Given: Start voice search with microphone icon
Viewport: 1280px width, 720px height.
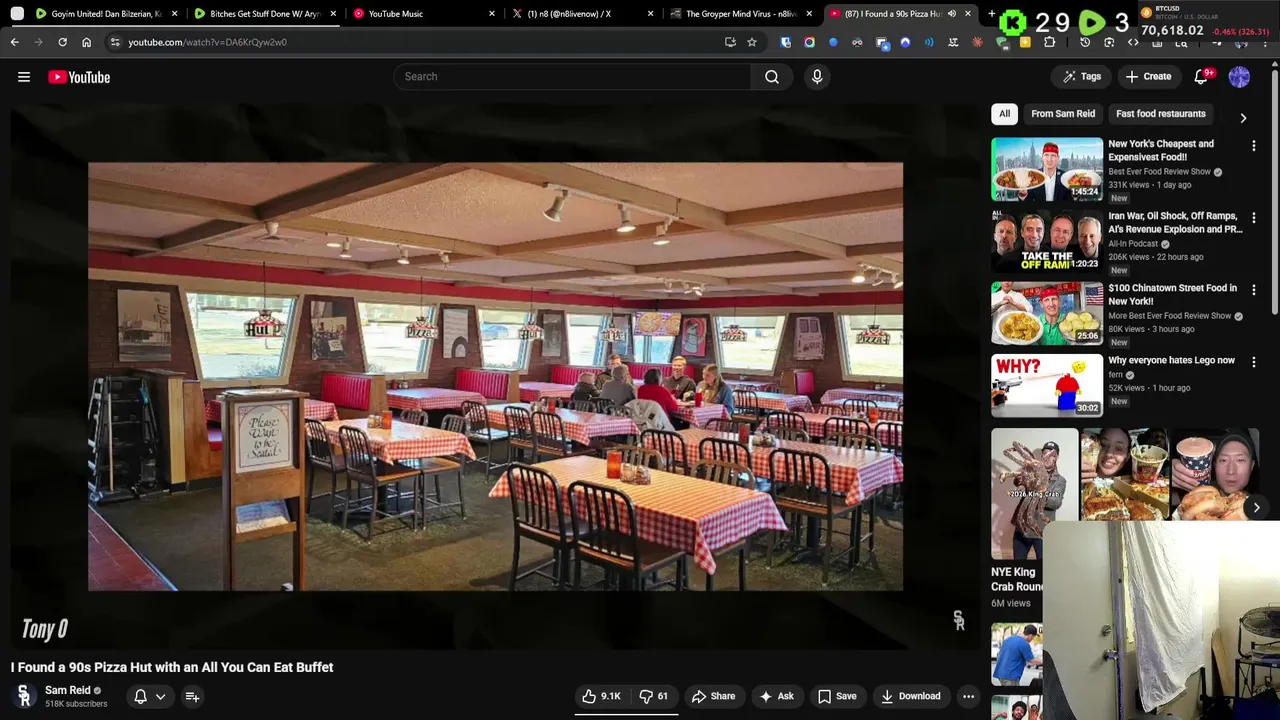Looking at the screenshot, I should coord(817,77).
